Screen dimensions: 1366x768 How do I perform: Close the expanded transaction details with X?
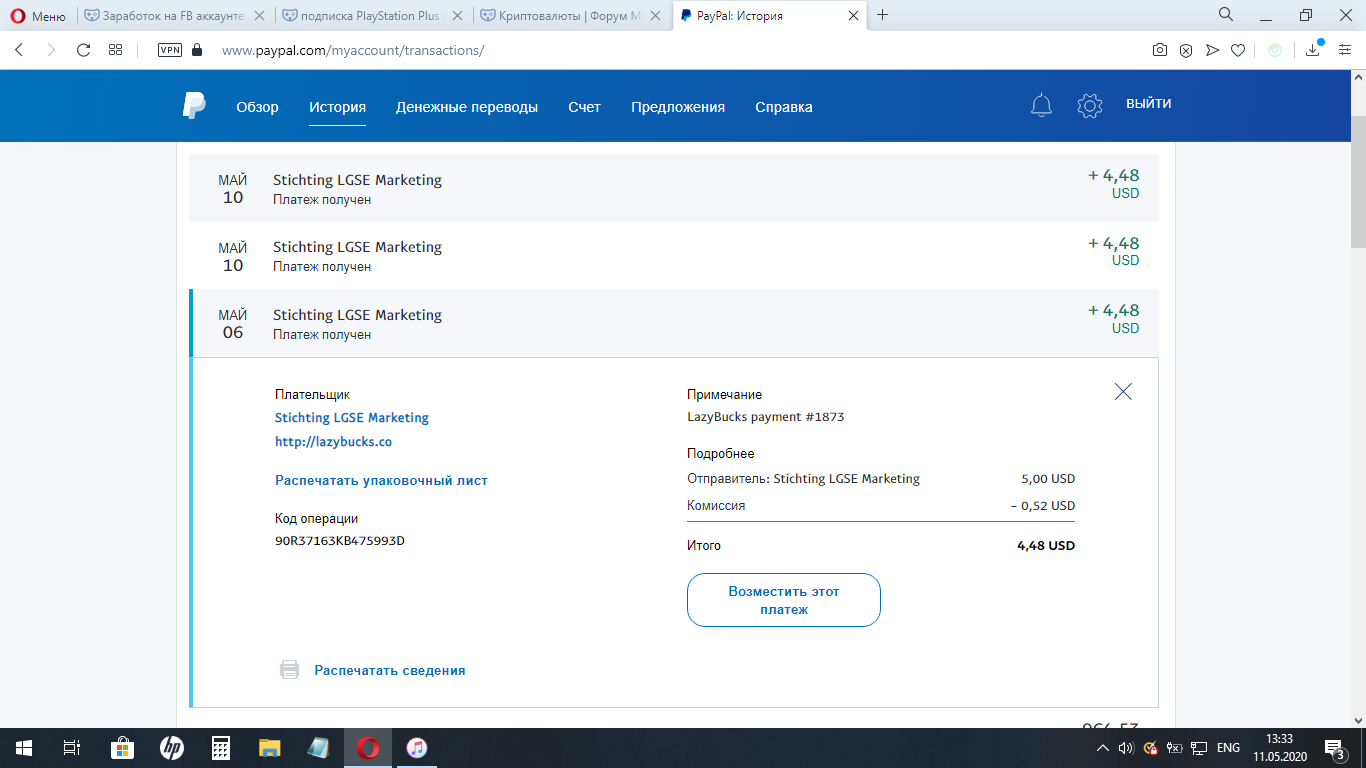1123,392
